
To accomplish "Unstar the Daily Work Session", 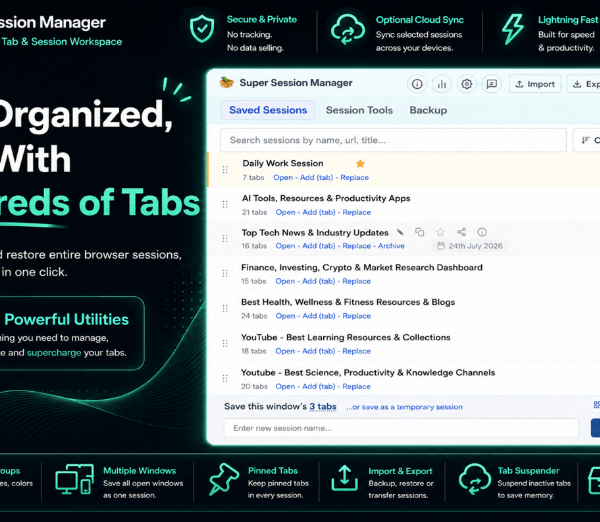I will click(360, 164).
